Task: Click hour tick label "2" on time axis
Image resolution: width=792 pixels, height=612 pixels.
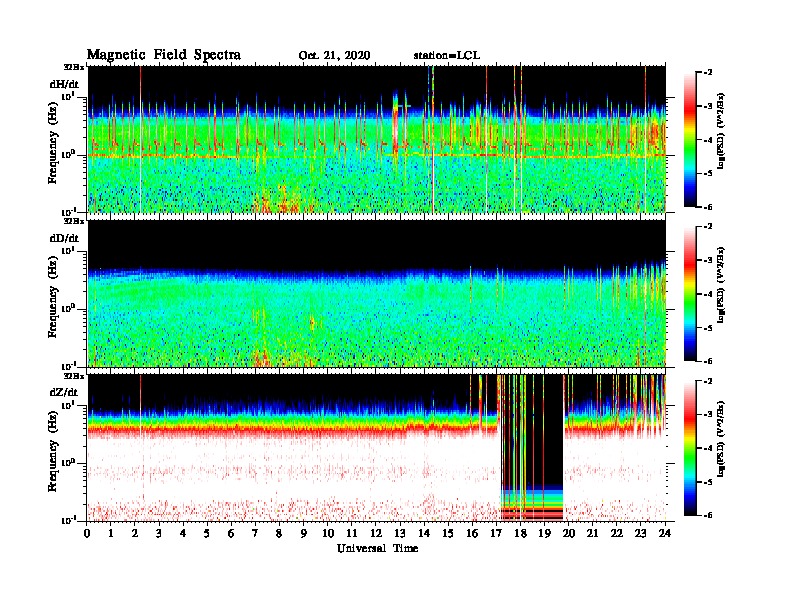Action: [135, 533]
